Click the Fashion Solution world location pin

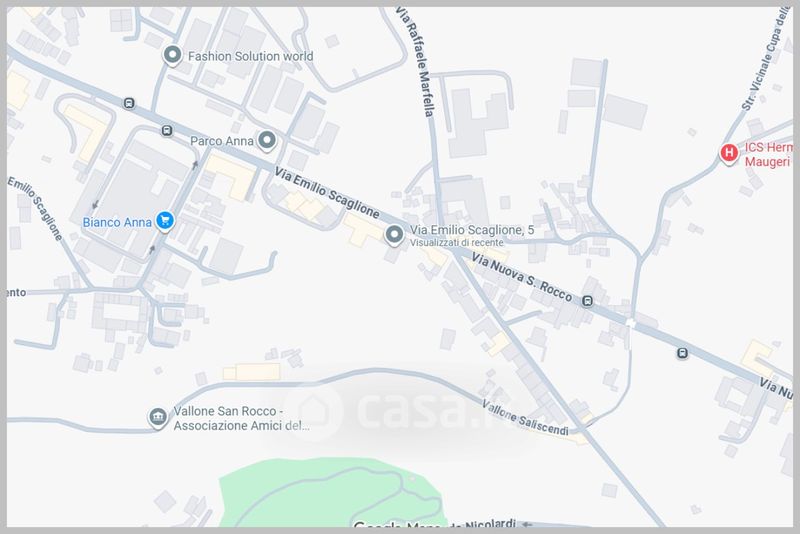[x=172, y=55]
